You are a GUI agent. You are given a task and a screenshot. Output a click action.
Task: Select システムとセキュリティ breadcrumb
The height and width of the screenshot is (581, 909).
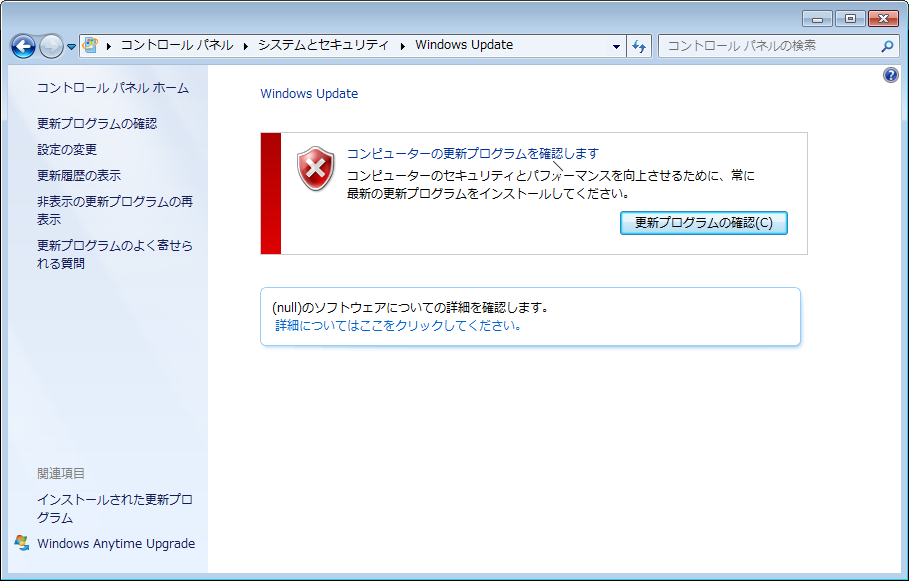tap(323, 45)
